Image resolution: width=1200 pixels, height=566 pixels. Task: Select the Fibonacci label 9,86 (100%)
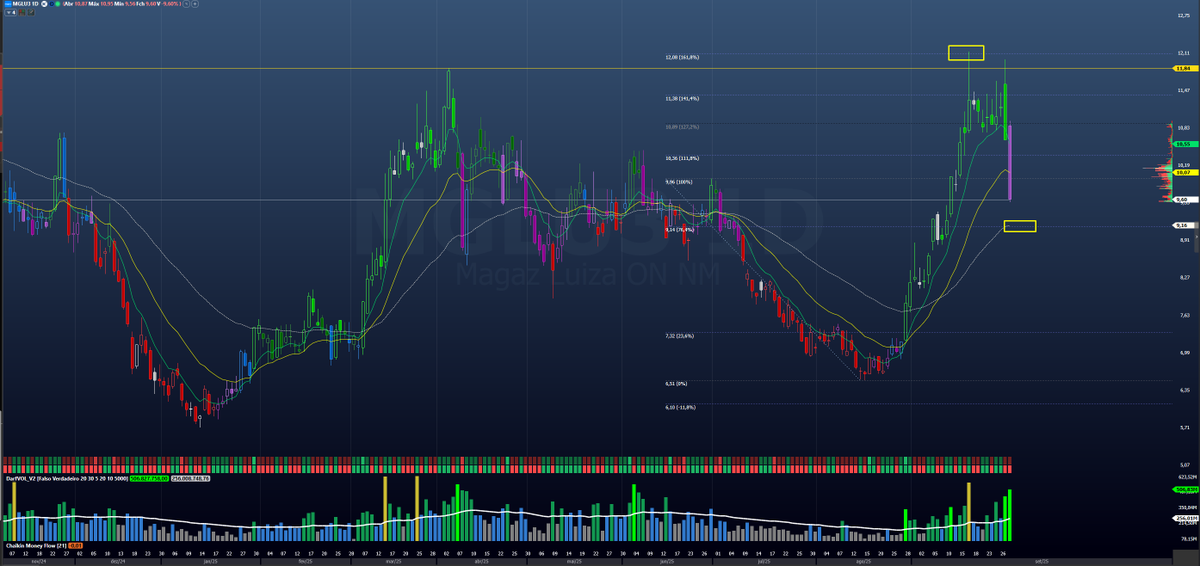pyautogui.click(x=679, y=182)
